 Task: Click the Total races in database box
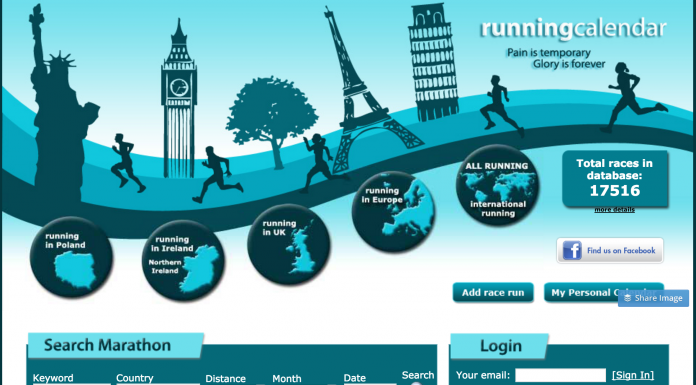click(615, 179)
